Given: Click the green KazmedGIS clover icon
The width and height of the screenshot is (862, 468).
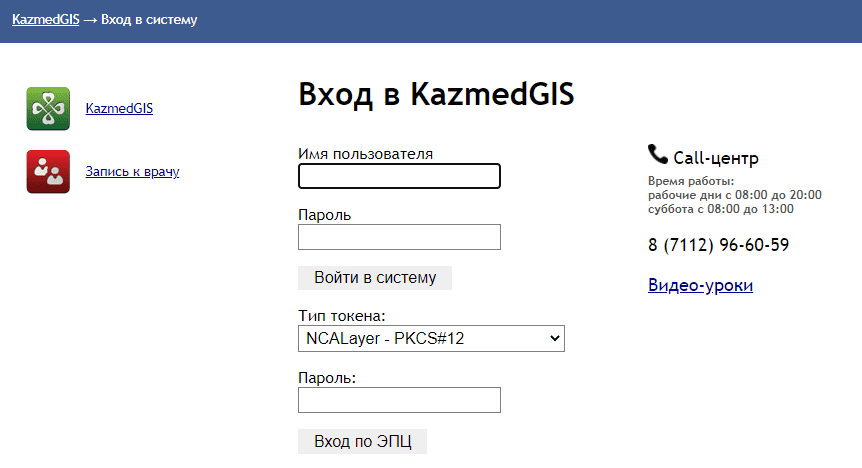Looking at the screenshot, I should [48, 109].
